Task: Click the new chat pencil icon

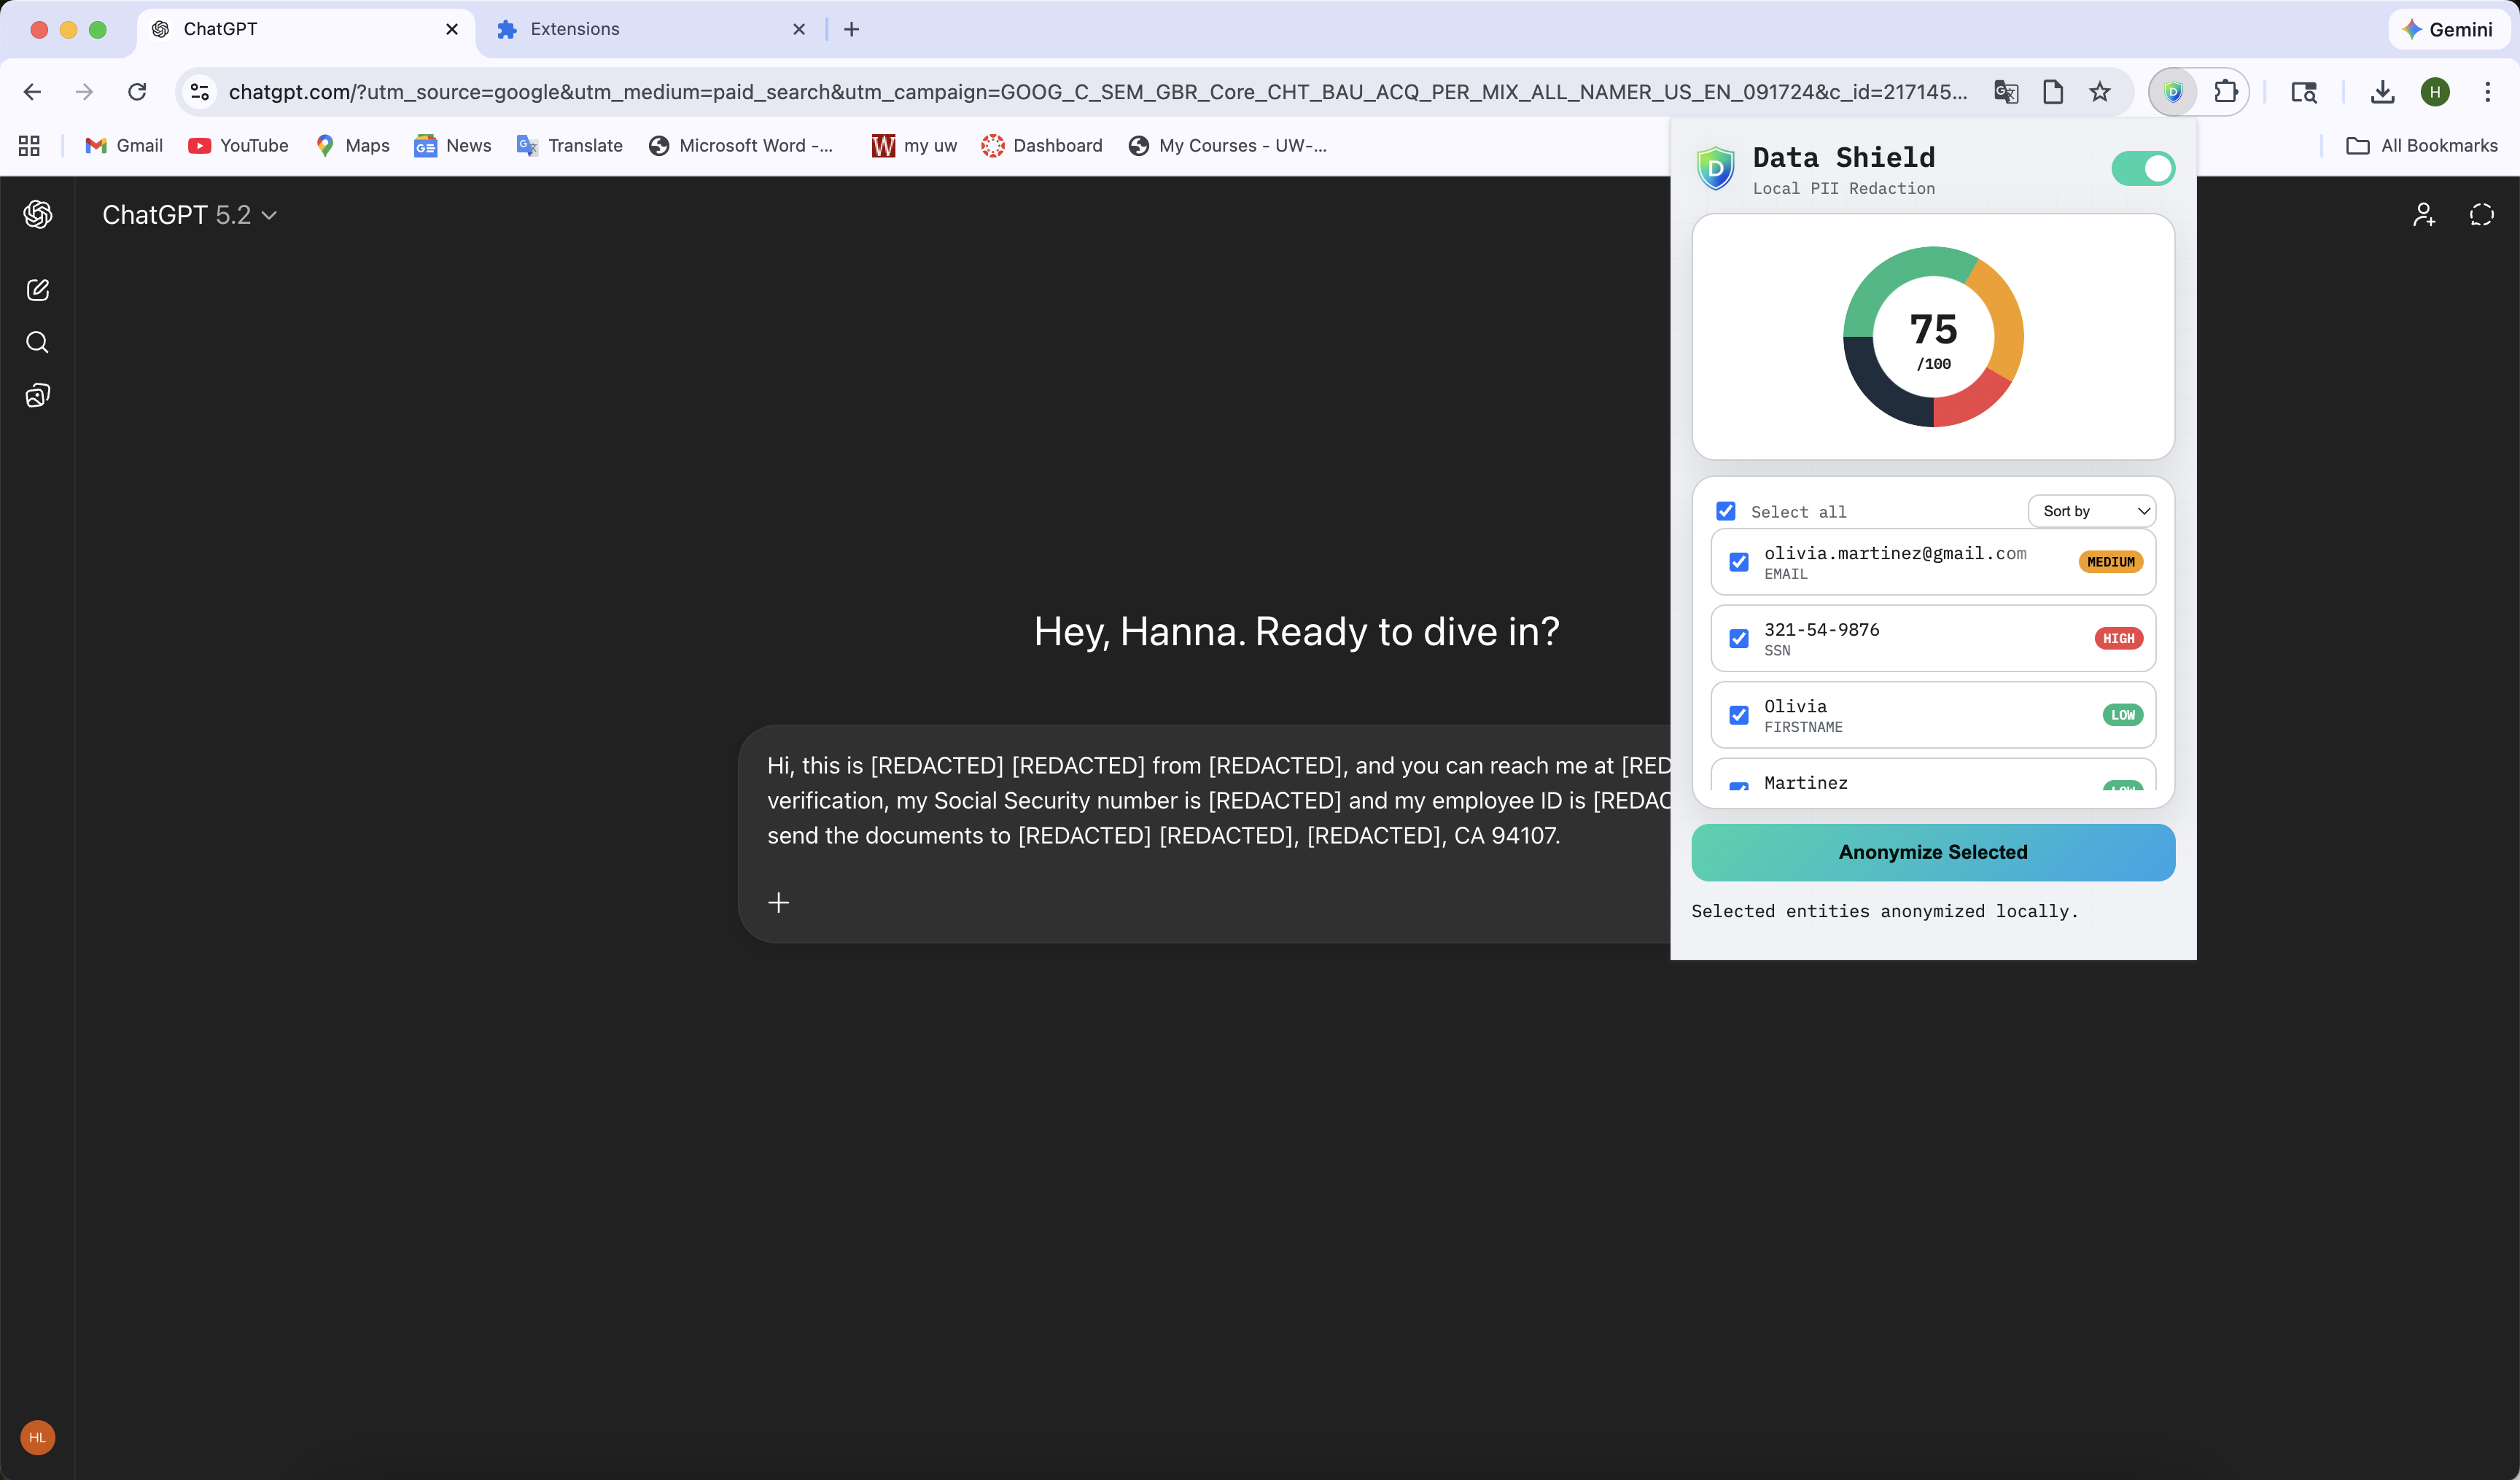Action: pos(37,290)
